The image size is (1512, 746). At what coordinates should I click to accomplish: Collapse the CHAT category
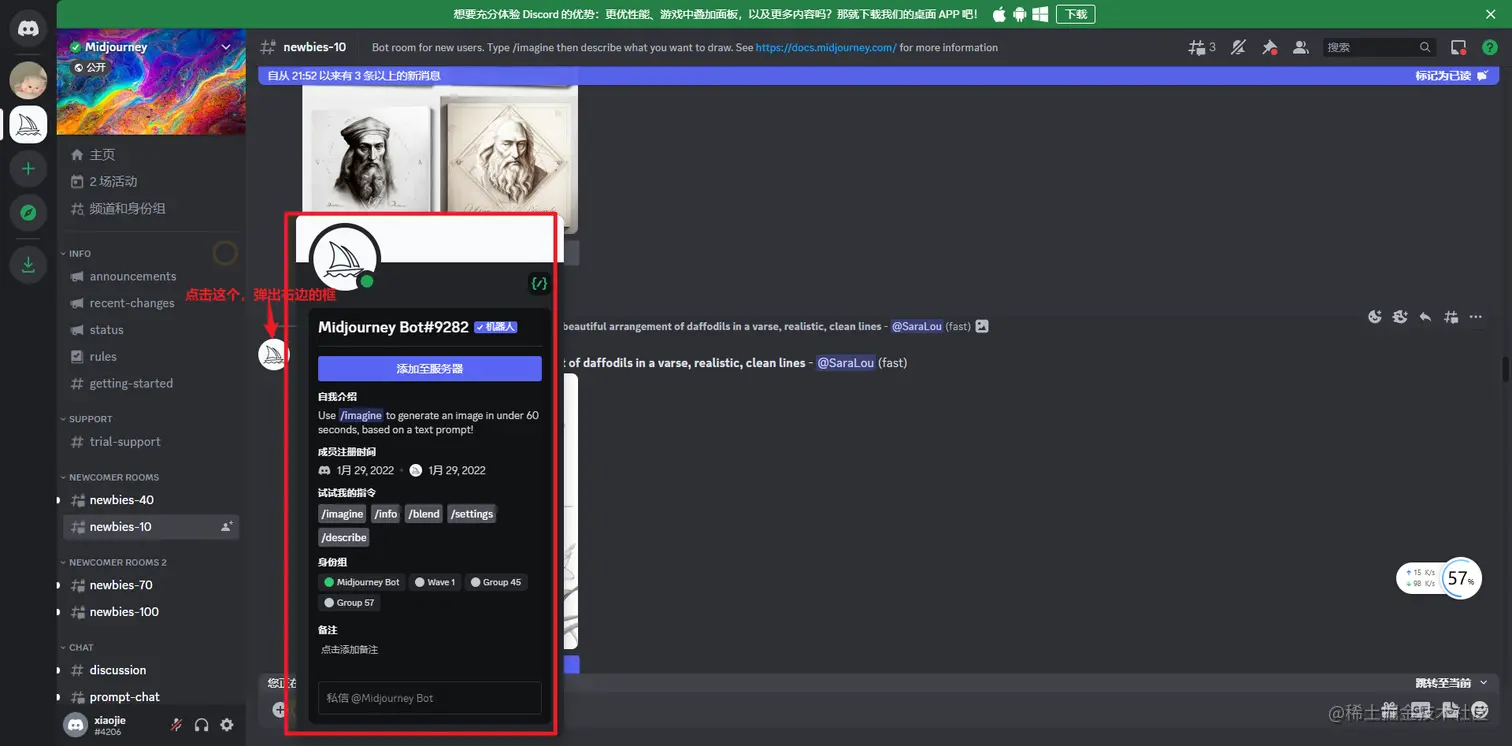point(81,647)
